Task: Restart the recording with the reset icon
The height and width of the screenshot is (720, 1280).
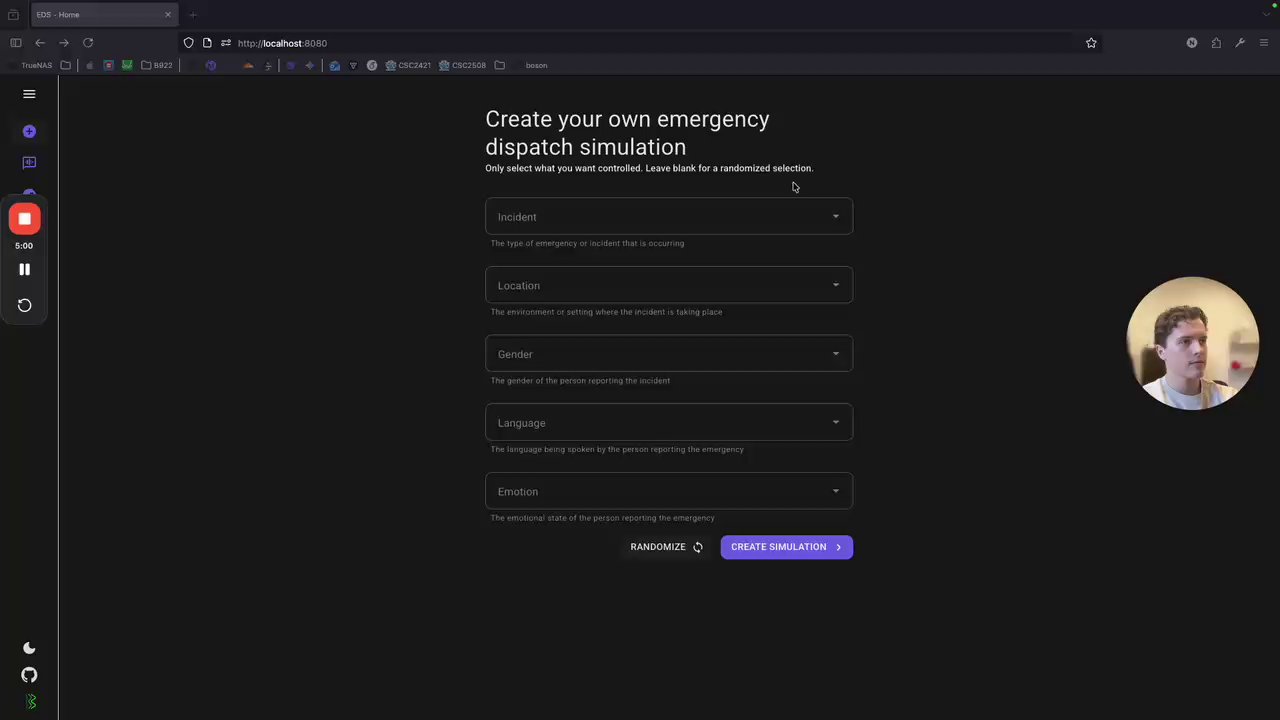Action: coord(25,305)
